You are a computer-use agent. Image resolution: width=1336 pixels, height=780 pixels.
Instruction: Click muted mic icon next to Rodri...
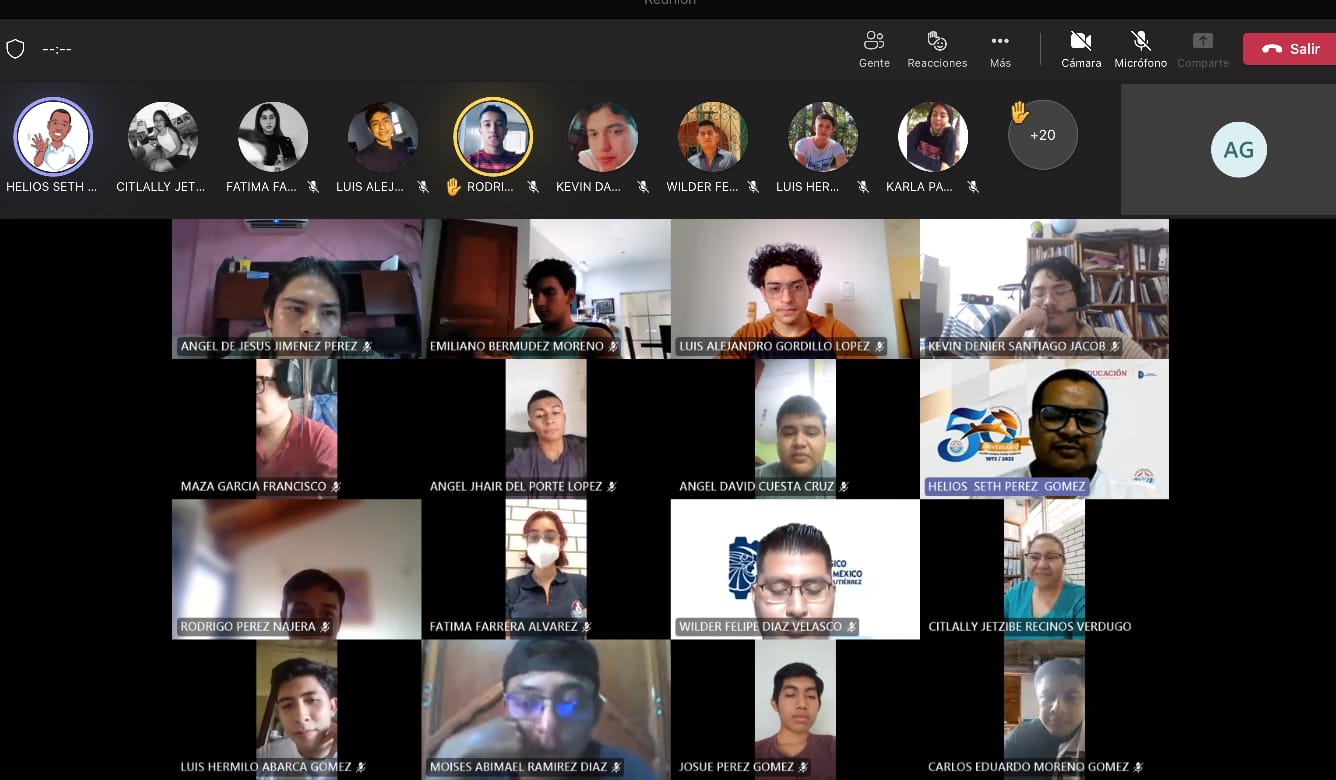pyautogui.click(x=533, y=187)
